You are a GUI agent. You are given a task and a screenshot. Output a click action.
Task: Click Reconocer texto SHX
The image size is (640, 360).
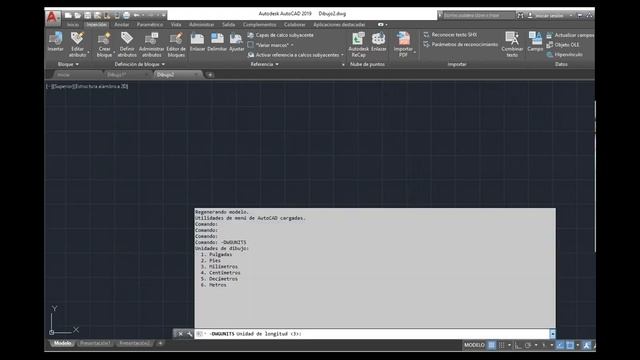pos(450,35)
